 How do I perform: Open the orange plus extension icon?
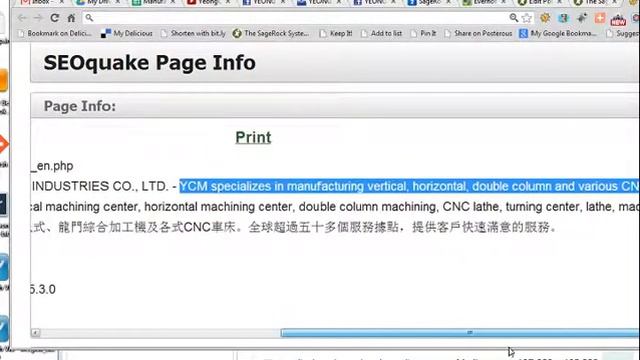click(600, 18)
